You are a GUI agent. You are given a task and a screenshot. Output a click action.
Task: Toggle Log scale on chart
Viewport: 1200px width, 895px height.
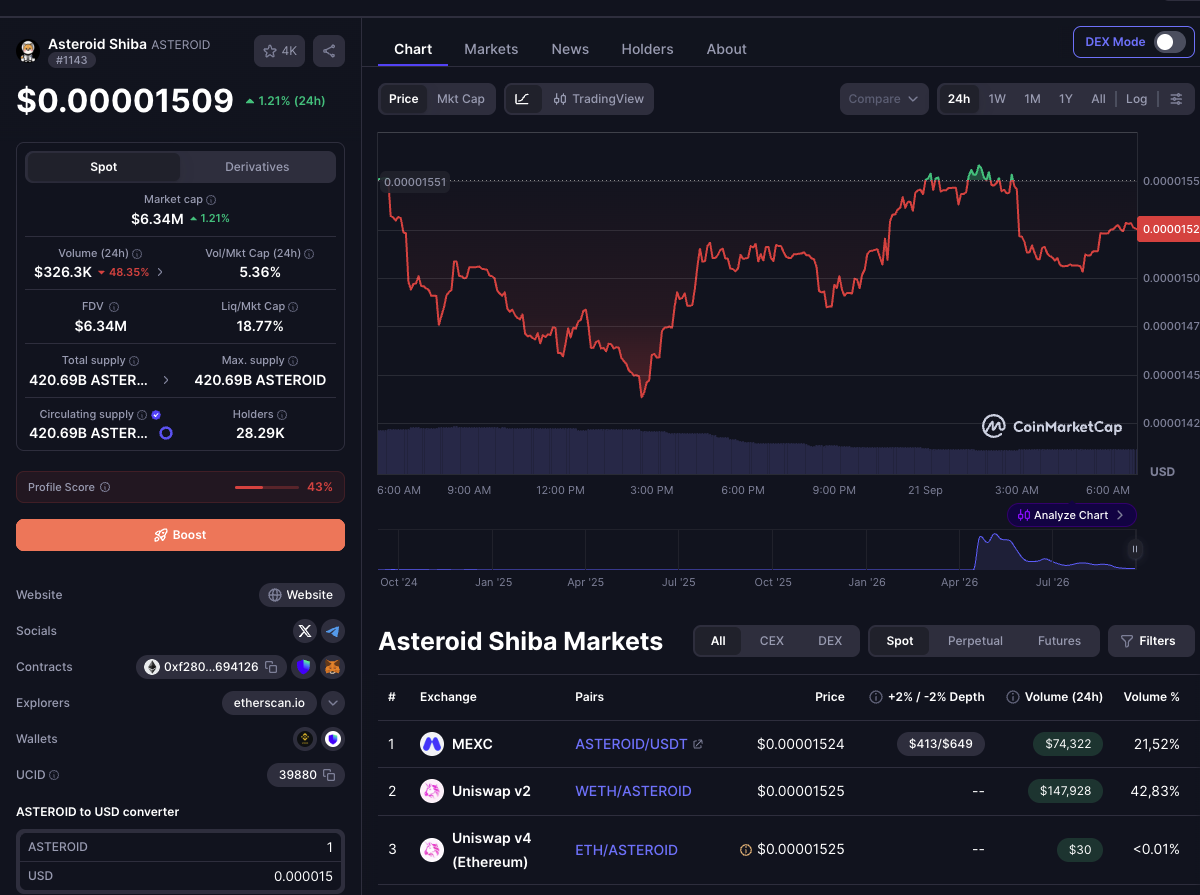pyautogui.click(x=1137, y=99)
